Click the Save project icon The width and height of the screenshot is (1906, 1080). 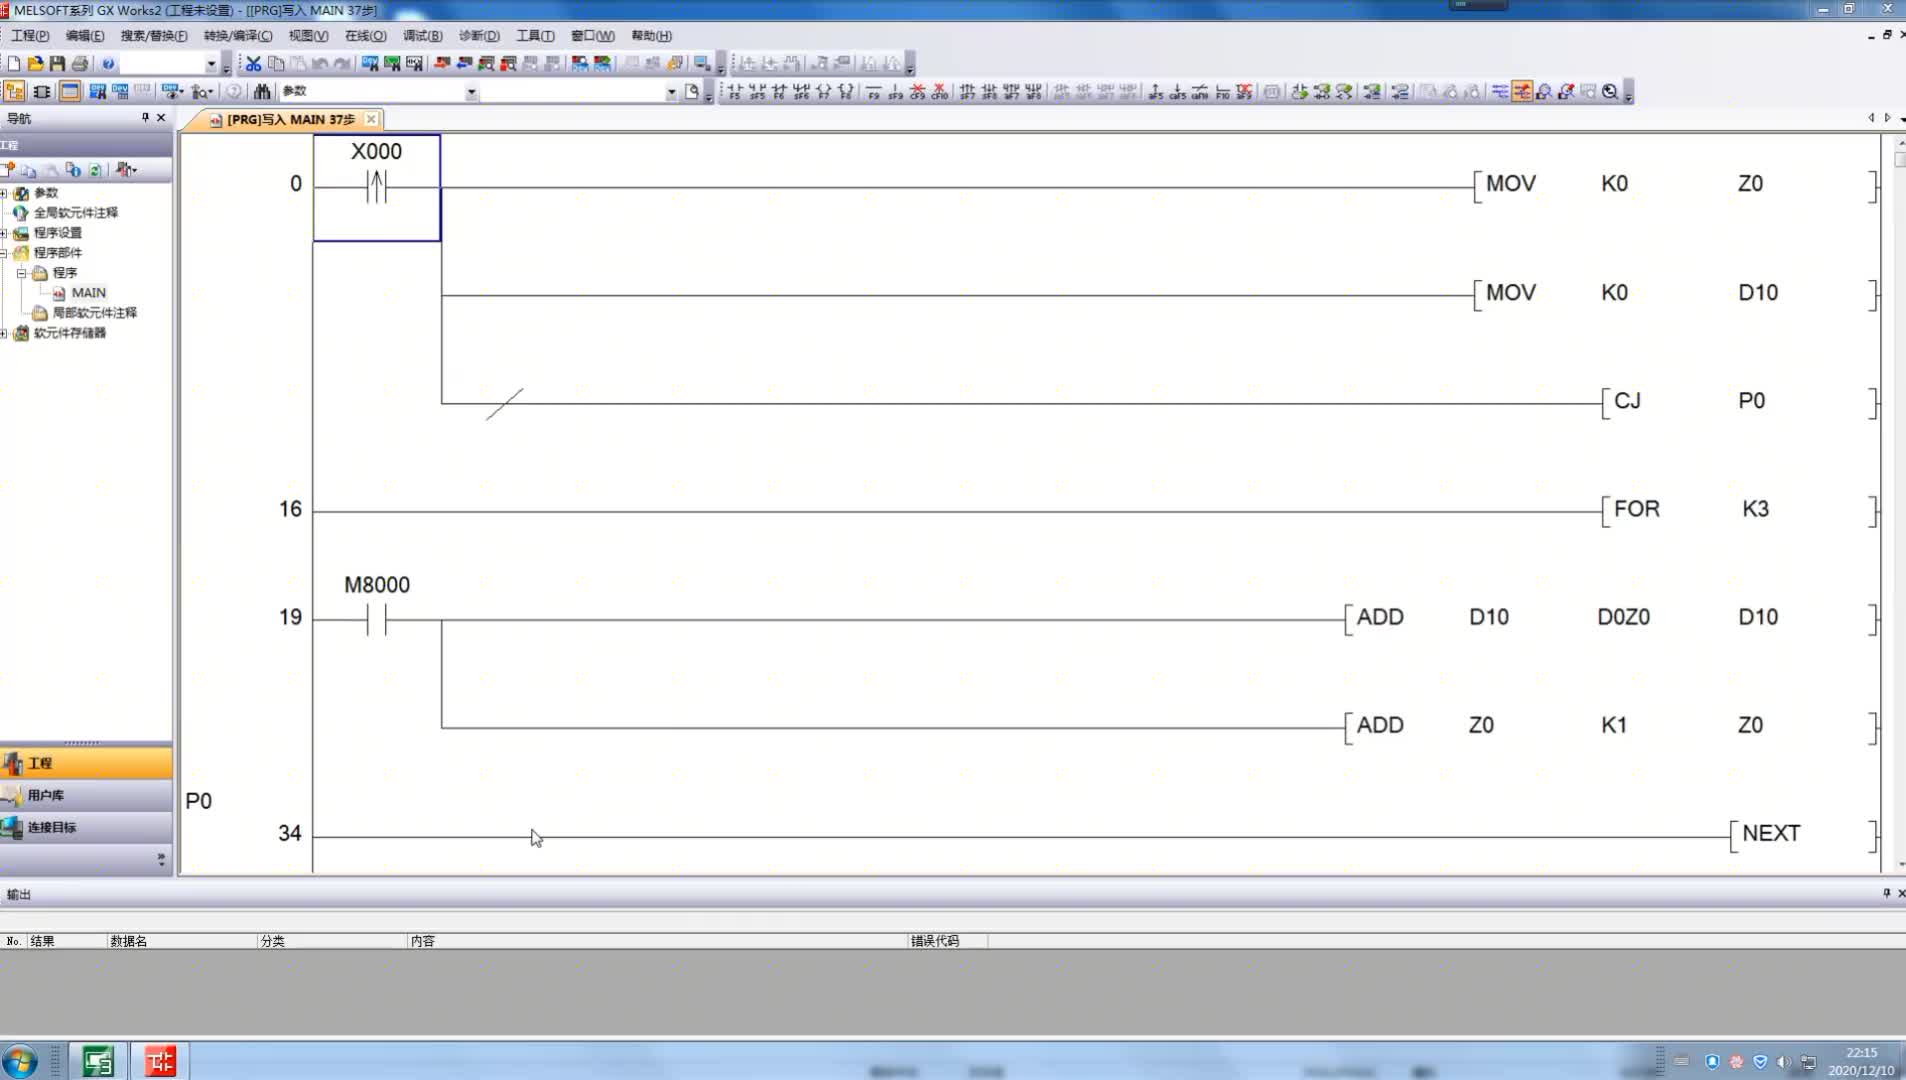57,64
